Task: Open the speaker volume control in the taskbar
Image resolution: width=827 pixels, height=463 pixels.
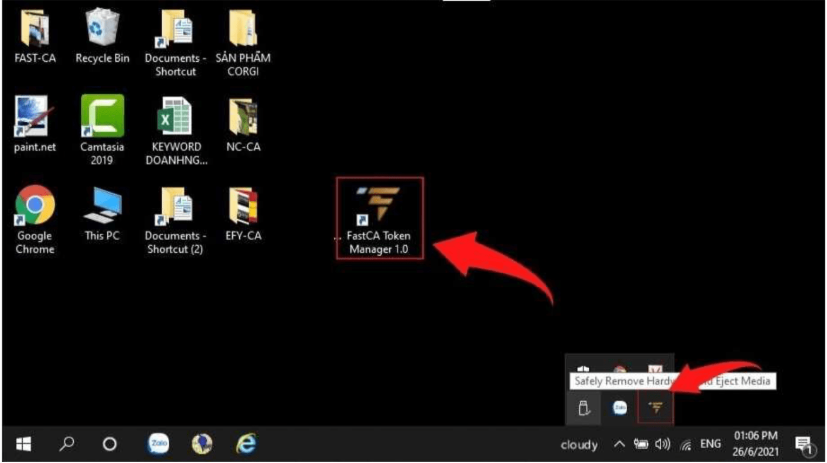Action: coord(662,444)
